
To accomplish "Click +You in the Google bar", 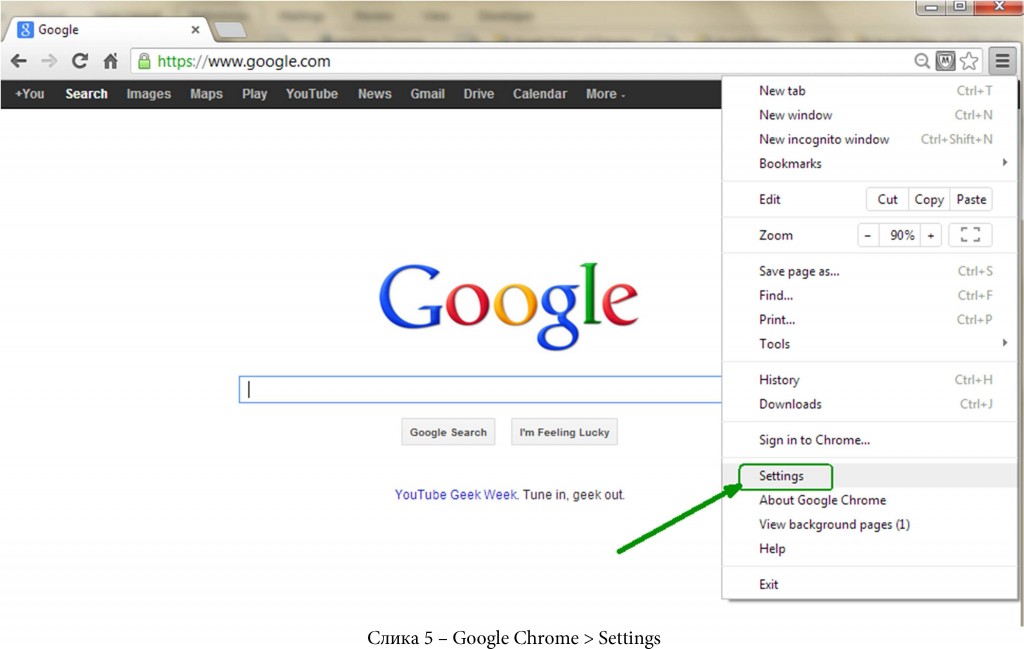I will tap(30, 94).
